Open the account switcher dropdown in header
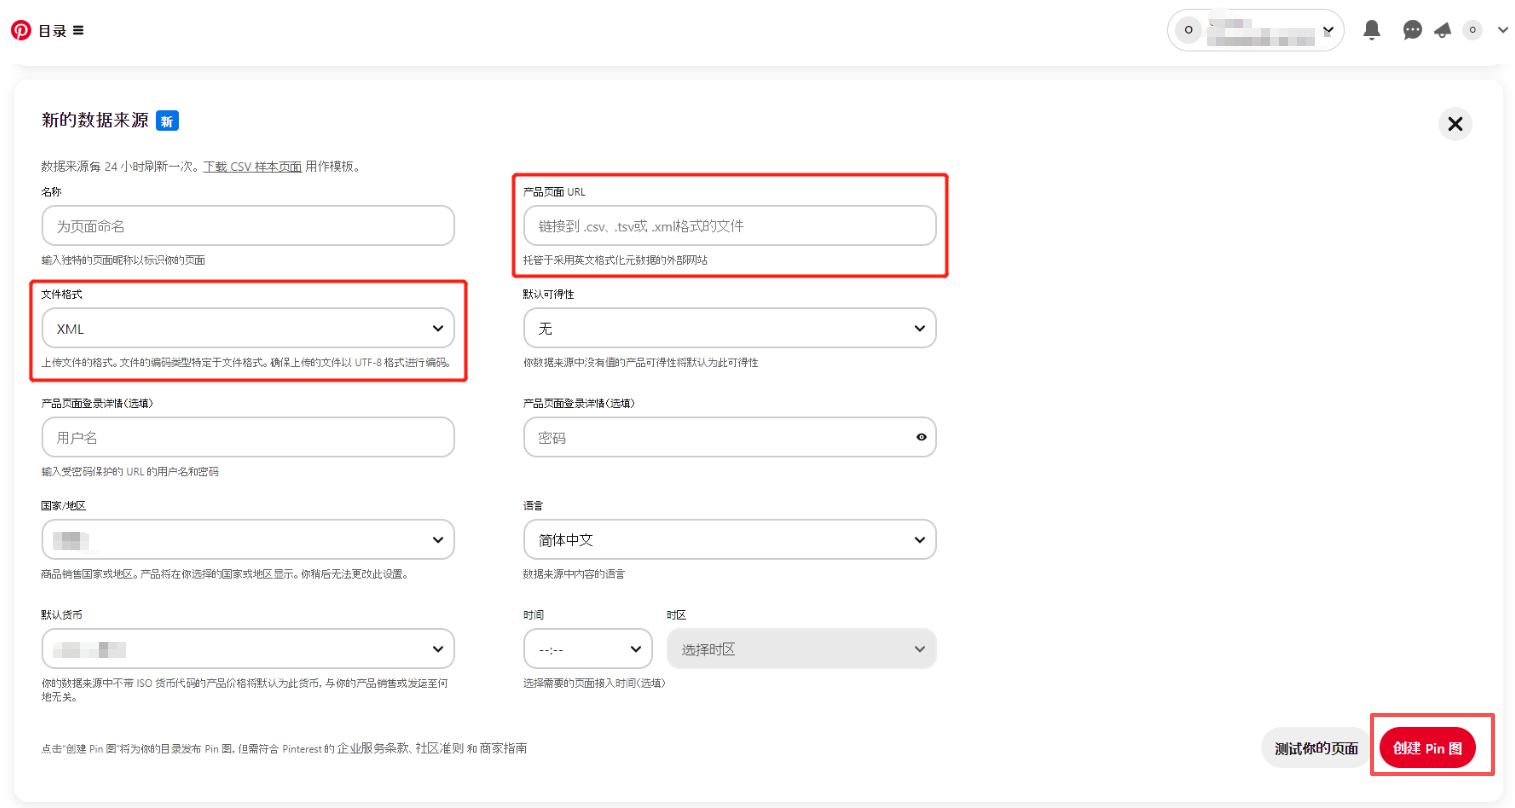Image resolution: width=1515 pixels, height=808 pixels. pyautogui.click(x=1255, y=30)
